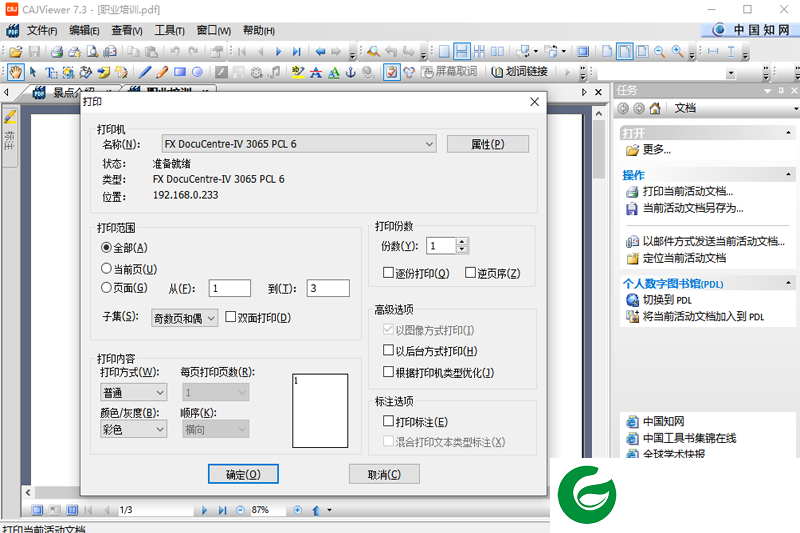Choose the blue line drawing tool

pyautogui.click(x=145, y=72)
